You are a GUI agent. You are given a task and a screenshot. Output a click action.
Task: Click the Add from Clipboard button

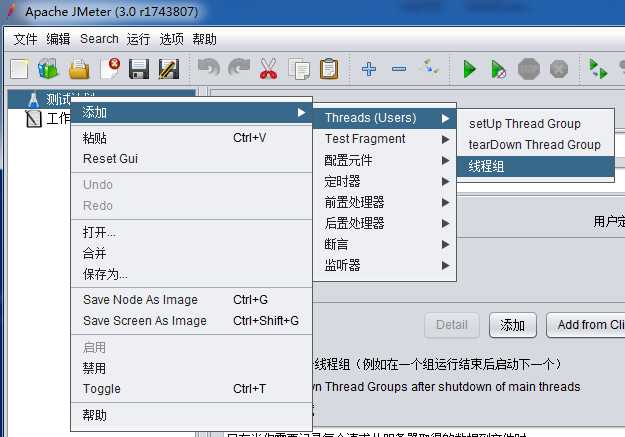(586, 325)
